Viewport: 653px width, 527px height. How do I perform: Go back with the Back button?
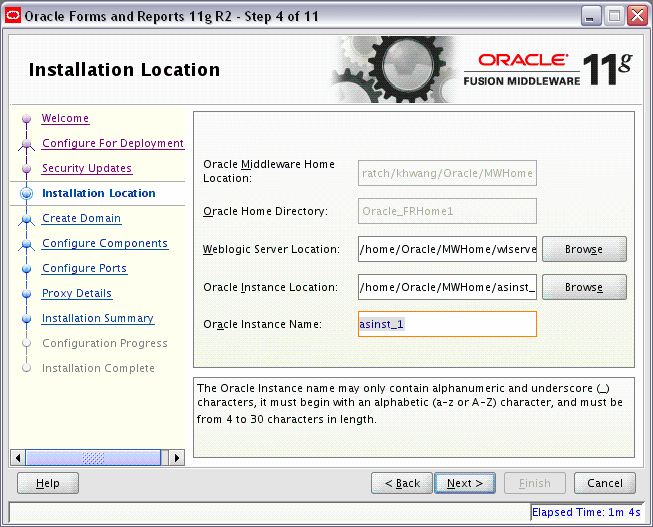tap(402, 483)
